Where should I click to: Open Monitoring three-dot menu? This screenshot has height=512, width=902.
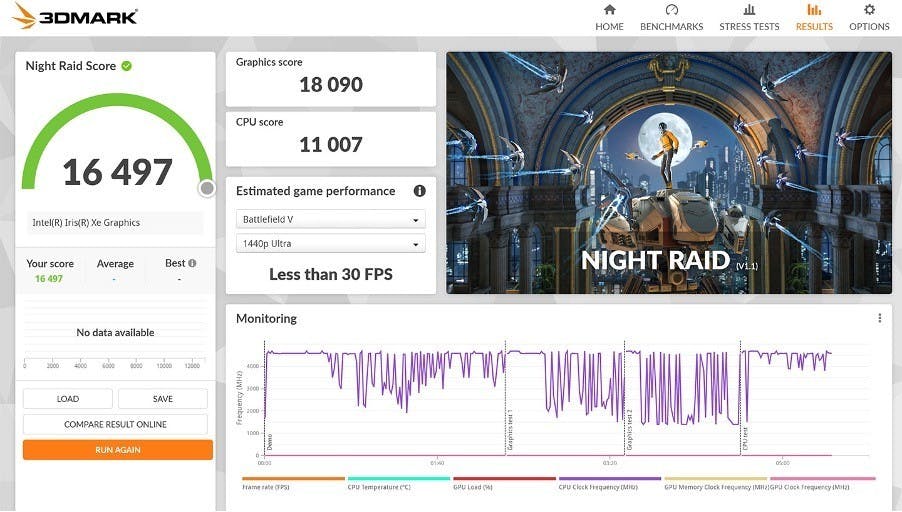[x=880, y=319]
